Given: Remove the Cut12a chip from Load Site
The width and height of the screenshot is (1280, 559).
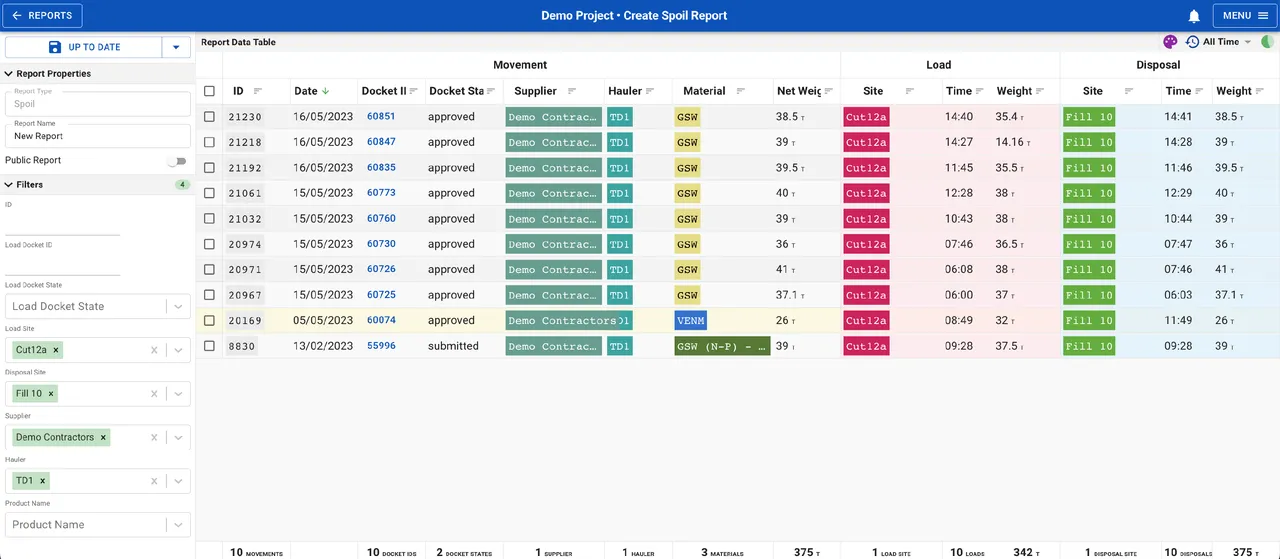Looking at the screenshot, I should point(56,350).
